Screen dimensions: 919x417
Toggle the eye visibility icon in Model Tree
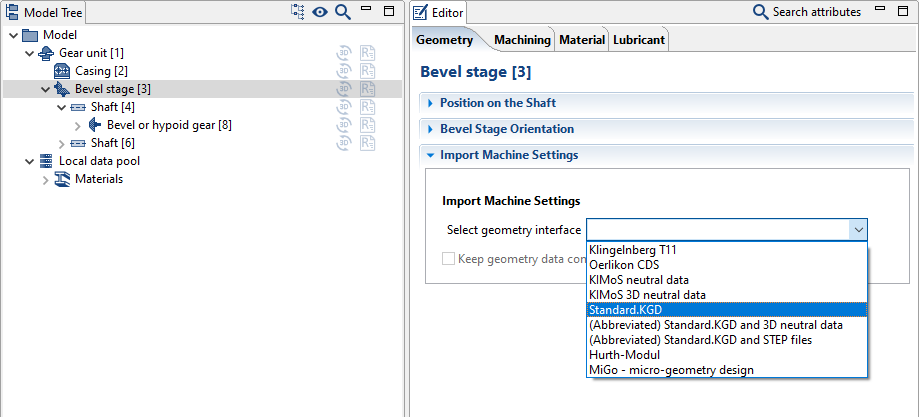[320, 12]
